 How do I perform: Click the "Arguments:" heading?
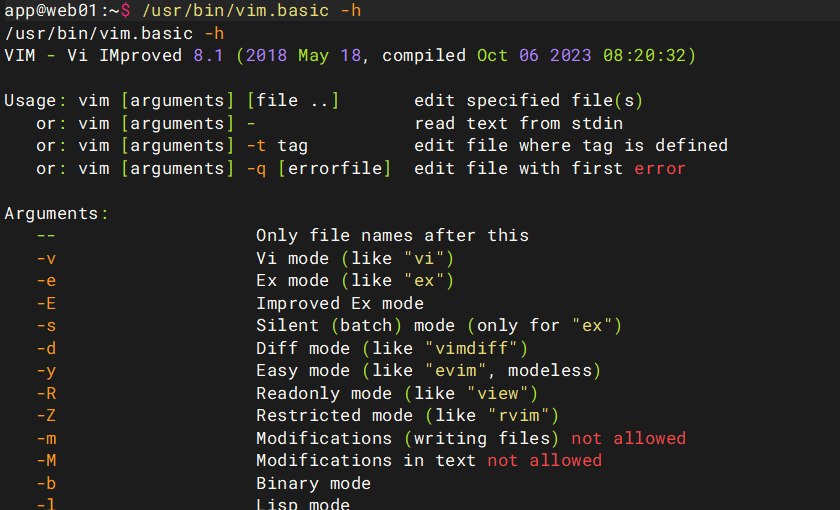point(56,214)
